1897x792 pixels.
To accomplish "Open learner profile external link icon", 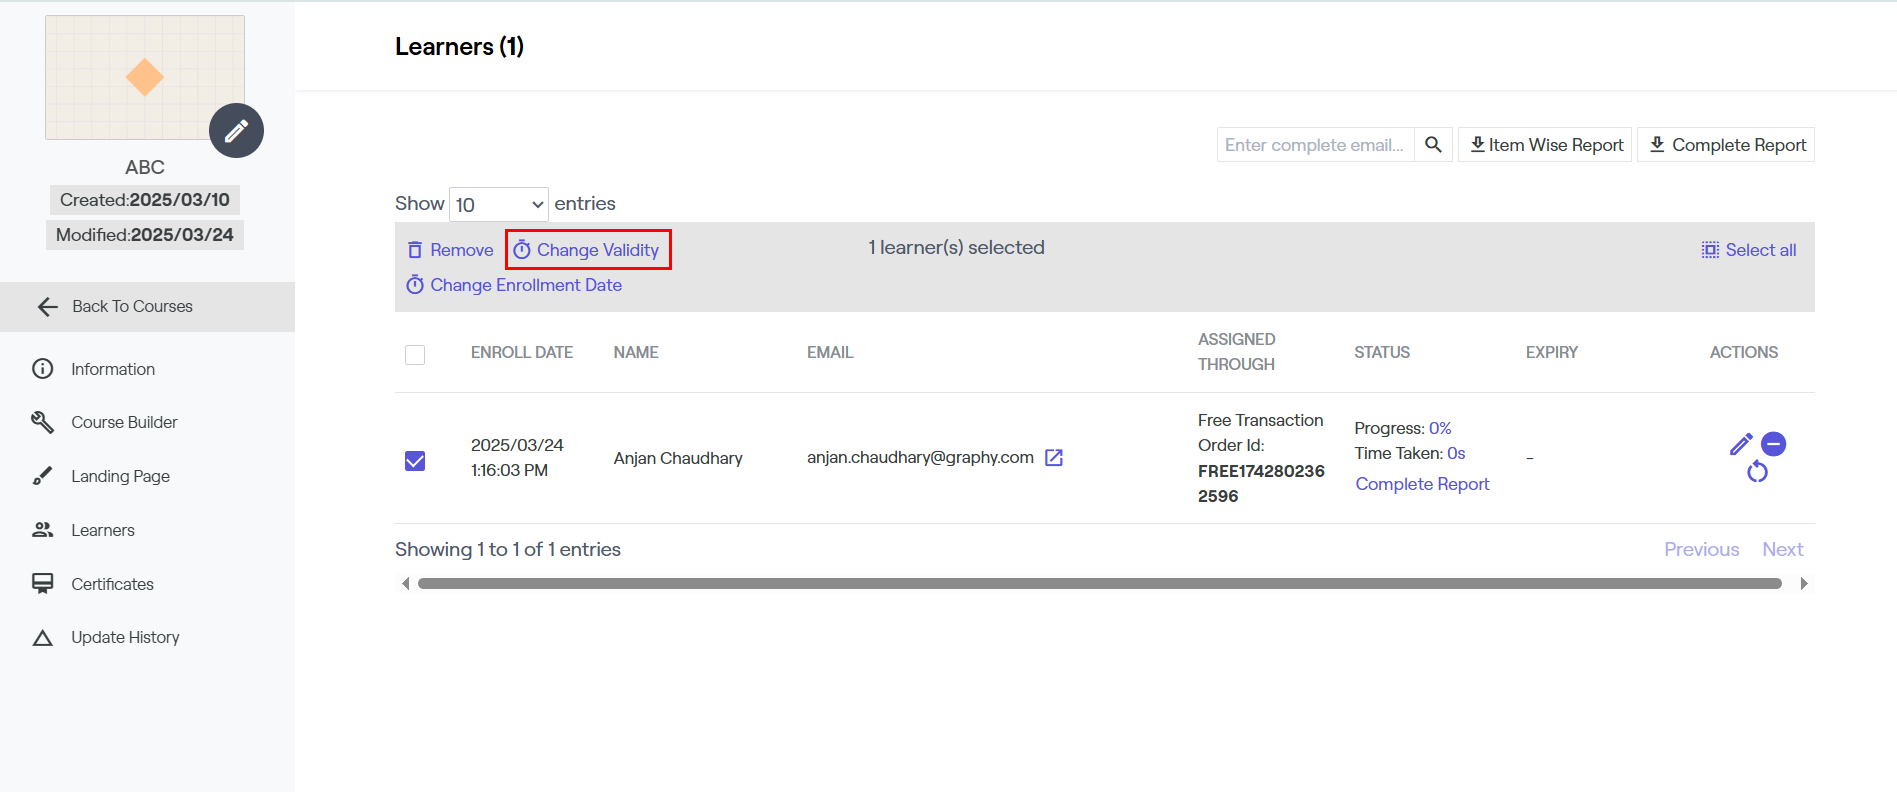I will 1054,458.
